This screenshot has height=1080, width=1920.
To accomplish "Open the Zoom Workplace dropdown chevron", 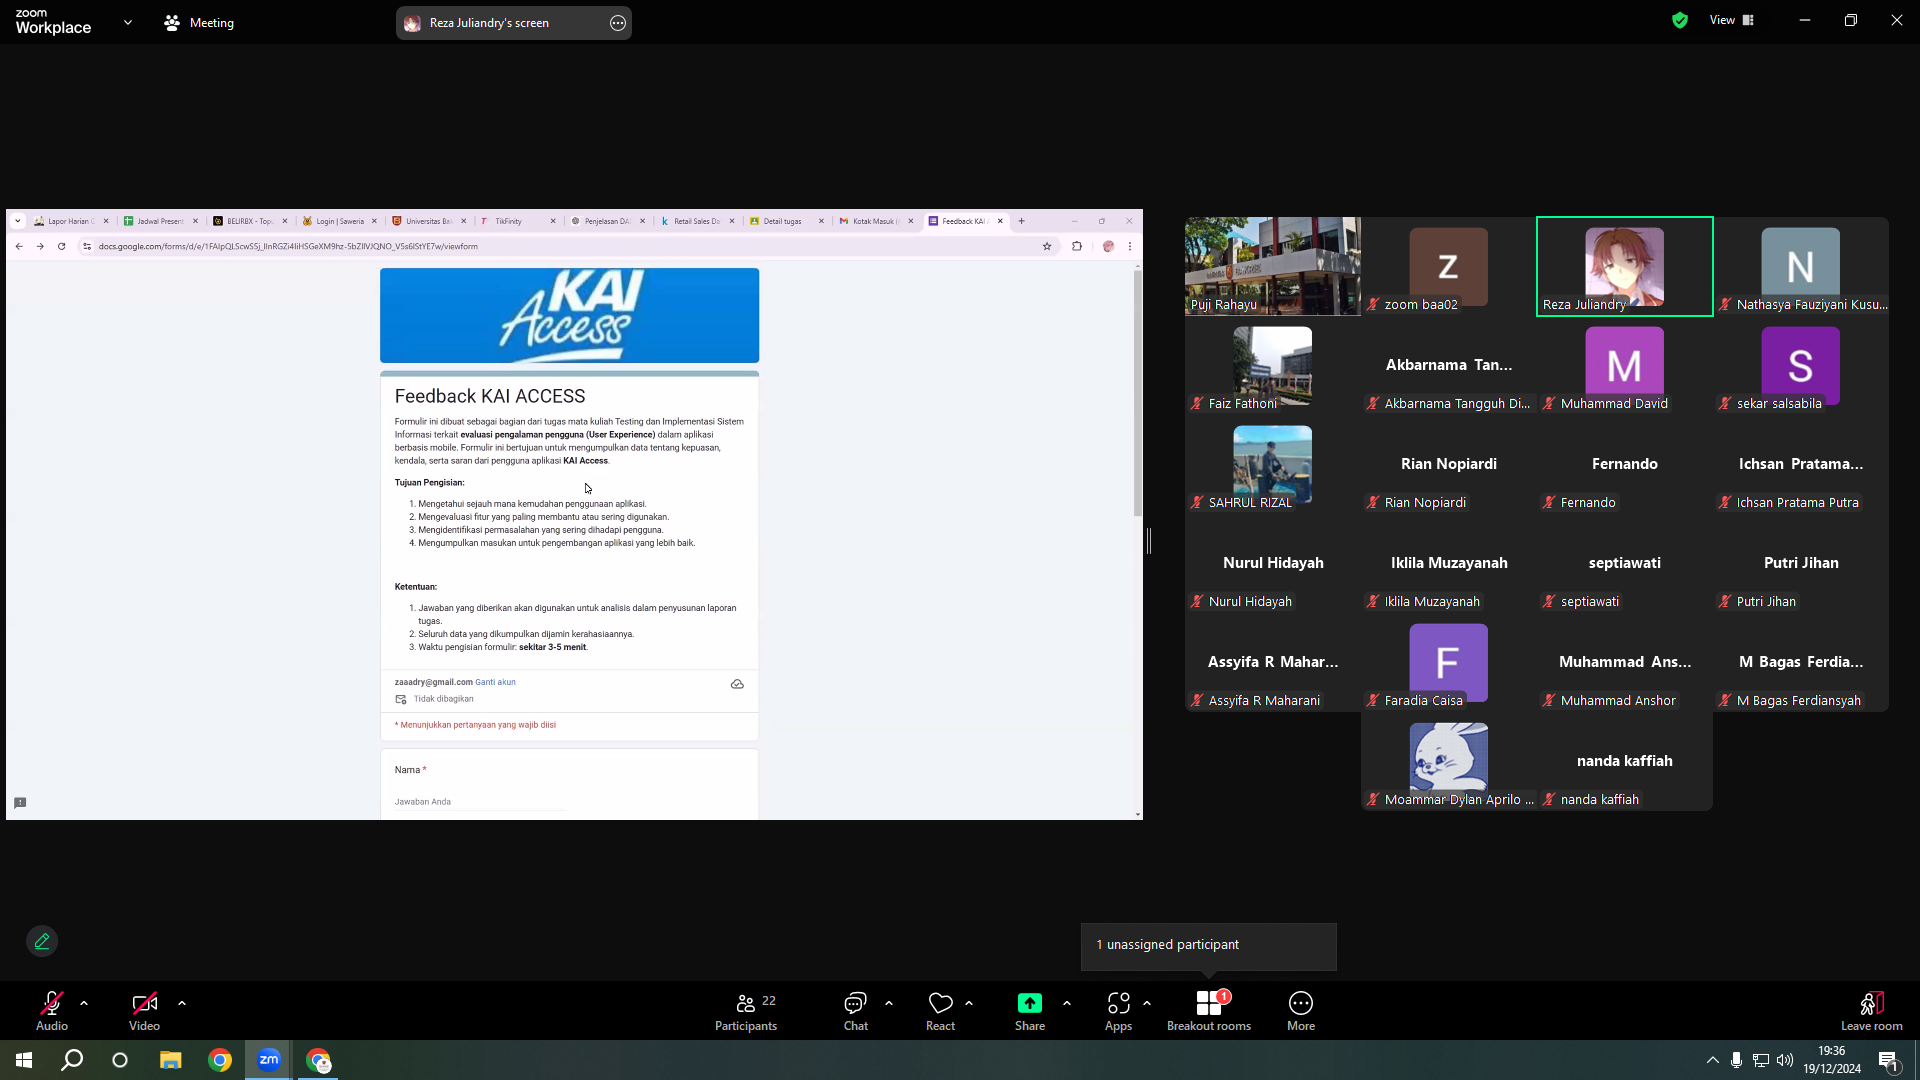I will point(128,22).
